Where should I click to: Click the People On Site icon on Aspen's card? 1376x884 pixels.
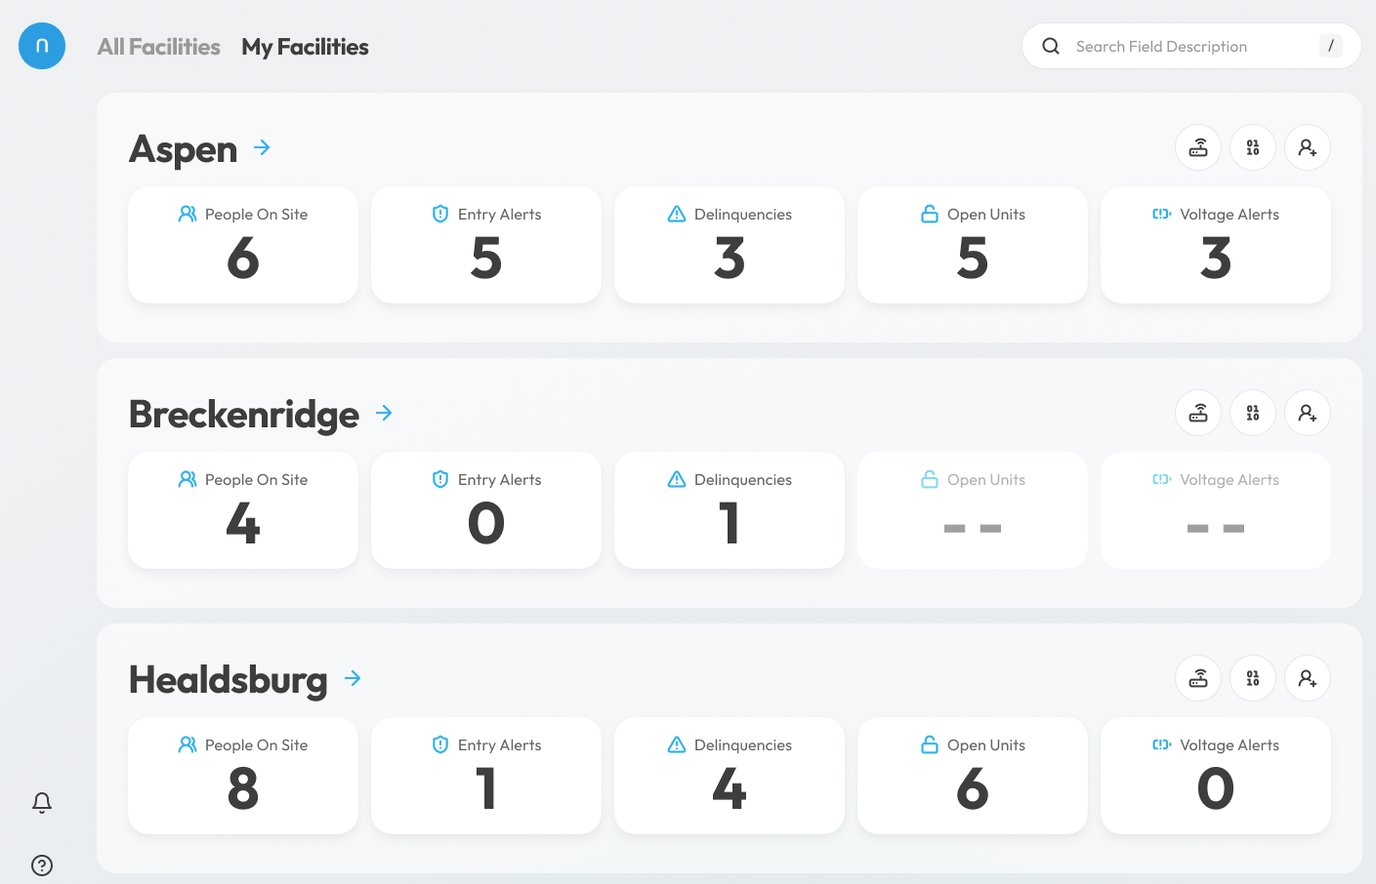[187, 213]
